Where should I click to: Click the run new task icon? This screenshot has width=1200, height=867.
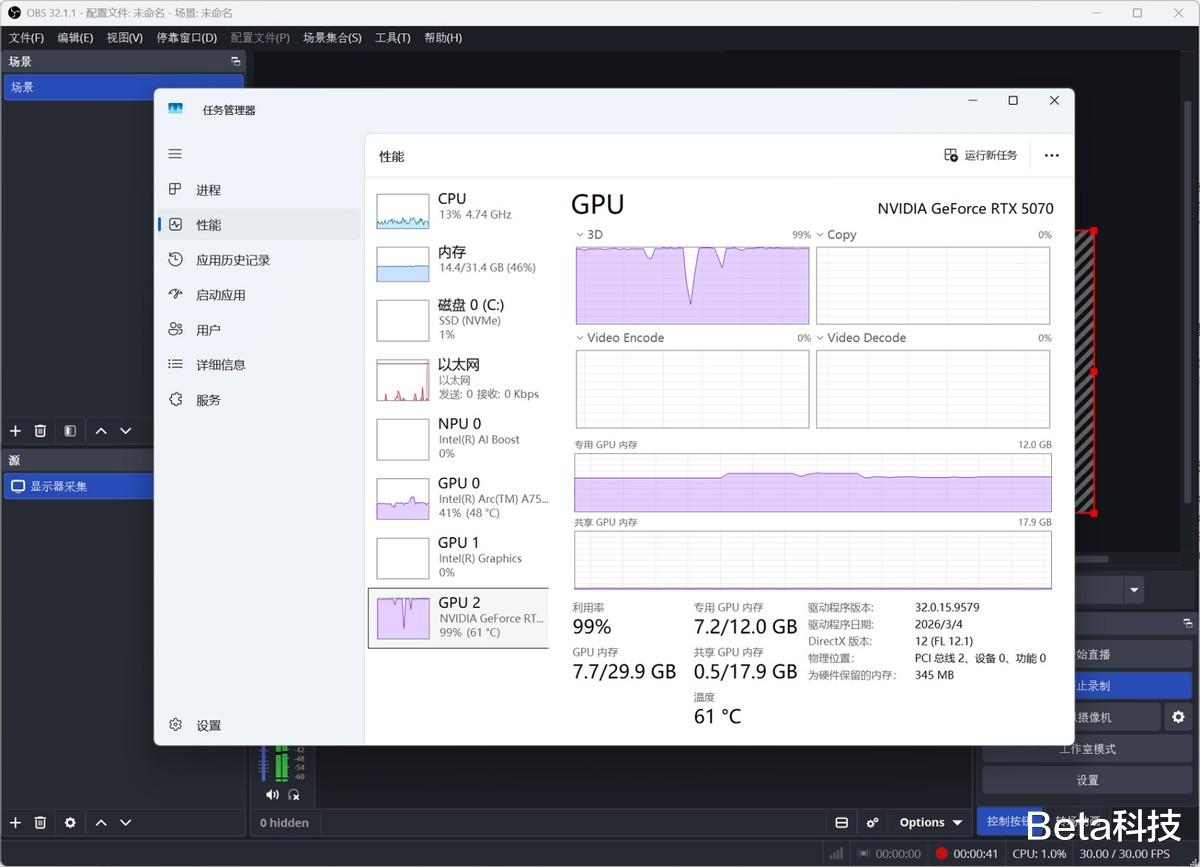pos(951,155)
